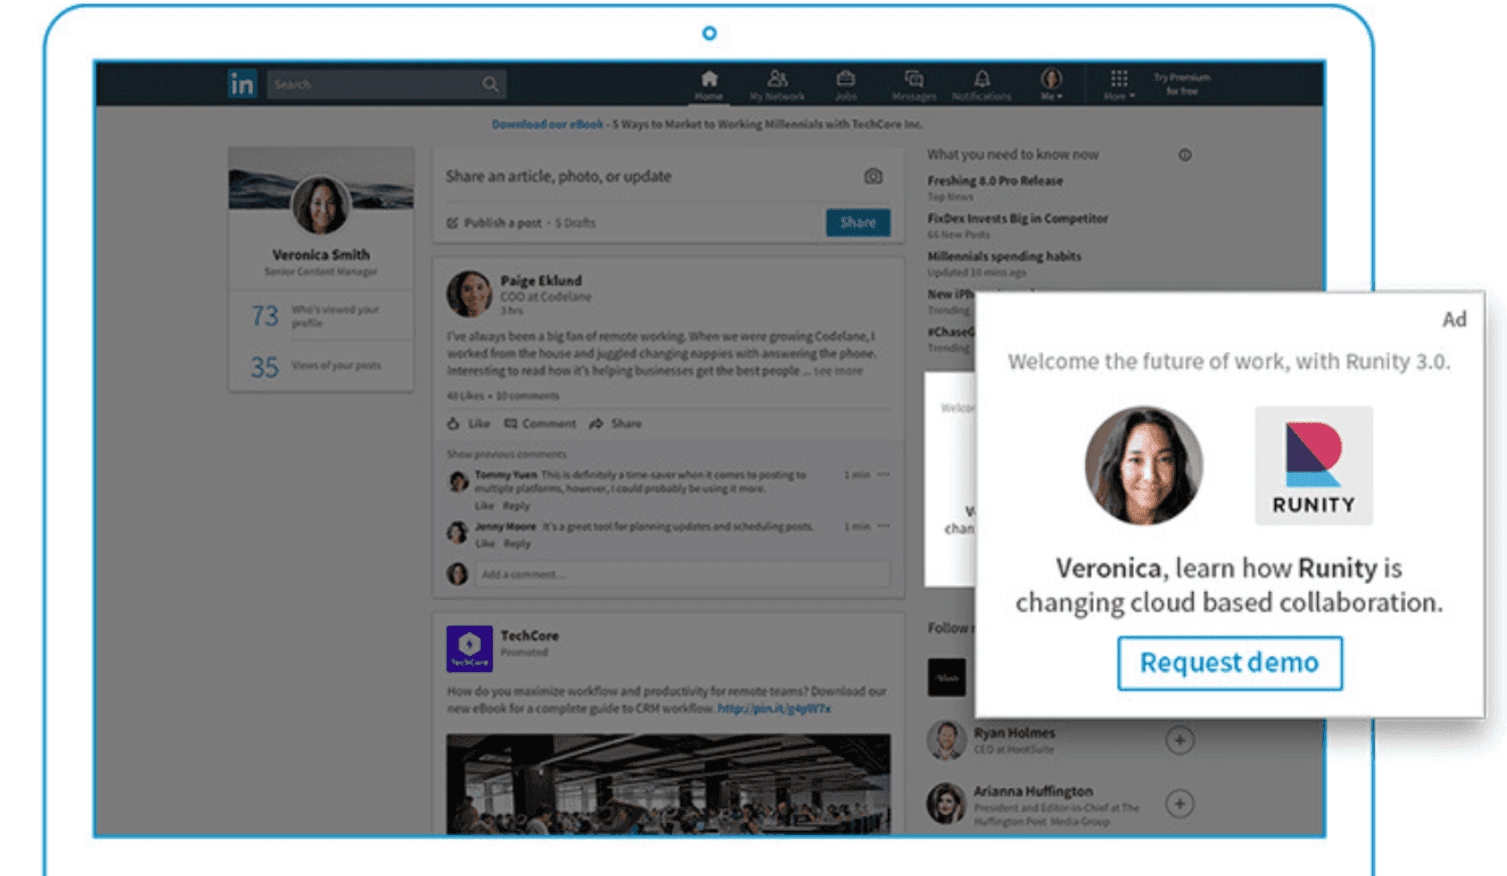Click the Add a comment field
This screenshot has width=1507, height=876.
[682, 574]
